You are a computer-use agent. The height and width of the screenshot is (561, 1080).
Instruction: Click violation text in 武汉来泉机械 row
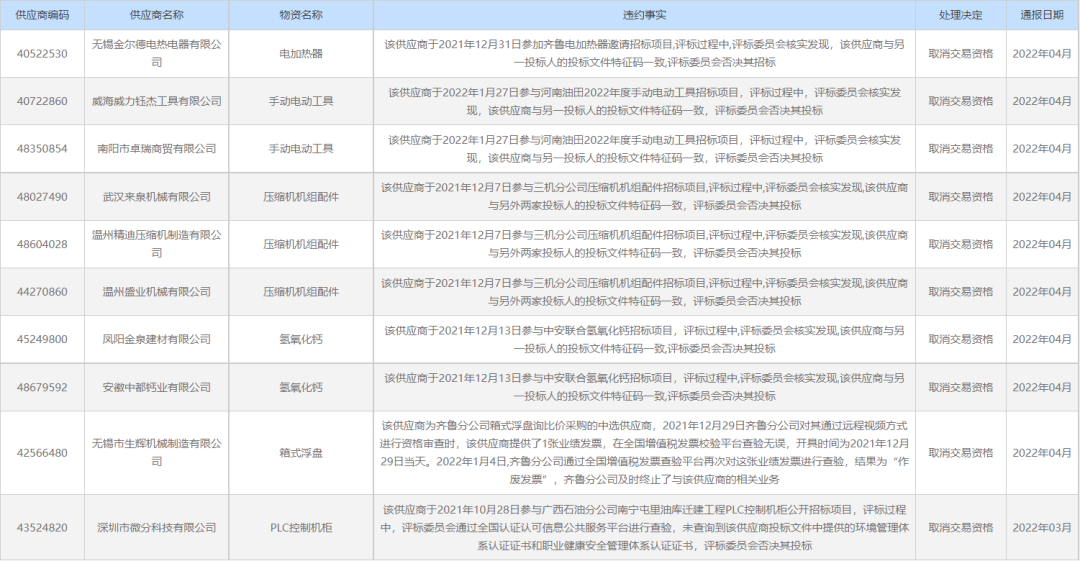[x=644, y=196]
